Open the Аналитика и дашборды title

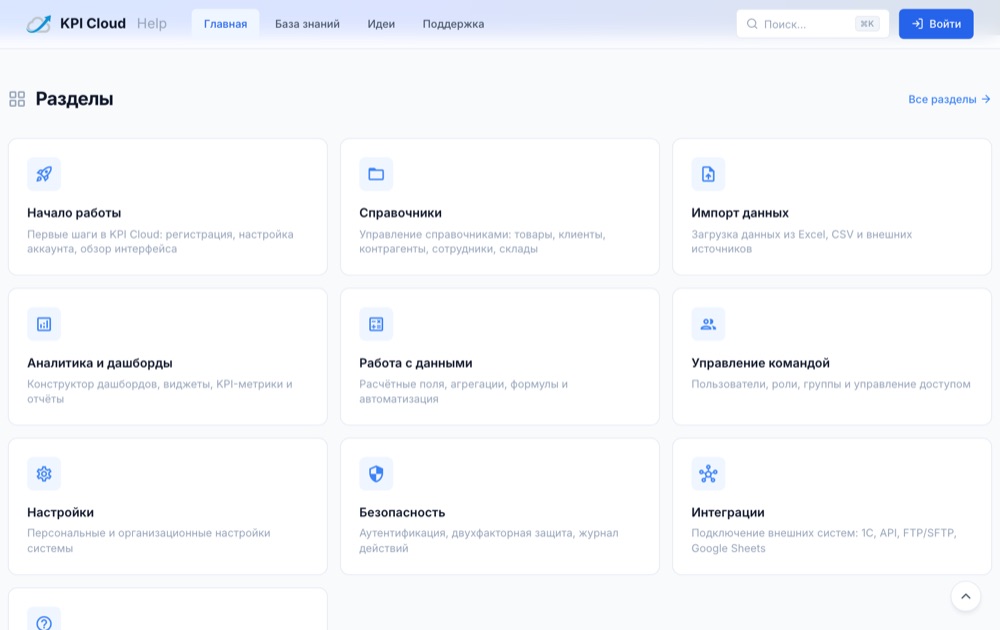point(99,363)
